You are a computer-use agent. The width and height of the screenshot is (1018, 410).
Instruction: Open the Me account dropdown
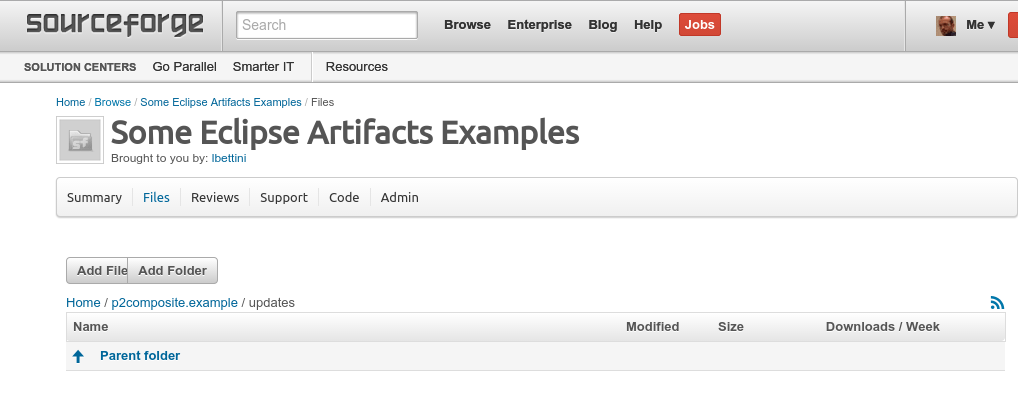[x=980, y=25]
